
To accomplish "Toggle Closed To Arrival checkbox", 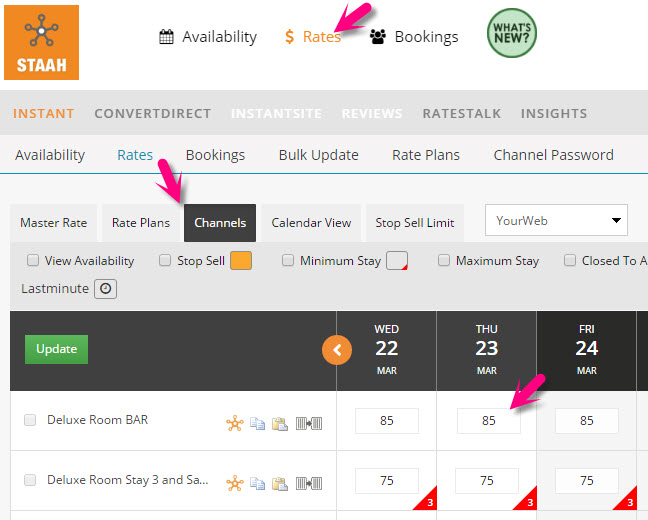I will tap(570, 260).
